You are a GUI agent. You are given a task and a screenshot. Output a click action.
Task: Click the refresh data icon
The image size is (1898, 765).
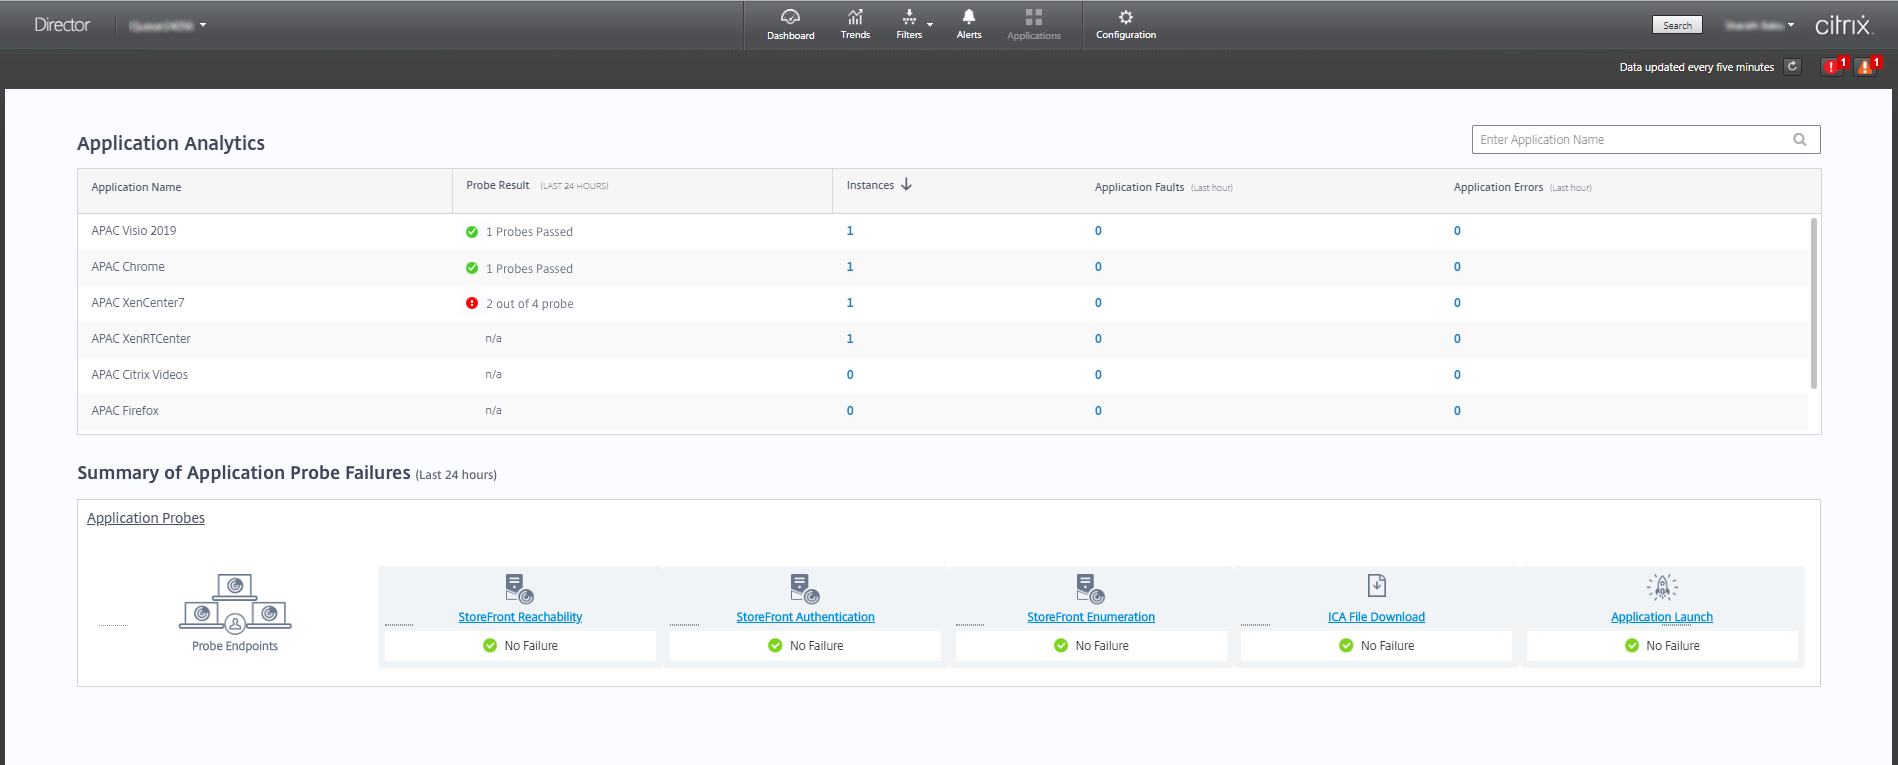point(1793,67)
